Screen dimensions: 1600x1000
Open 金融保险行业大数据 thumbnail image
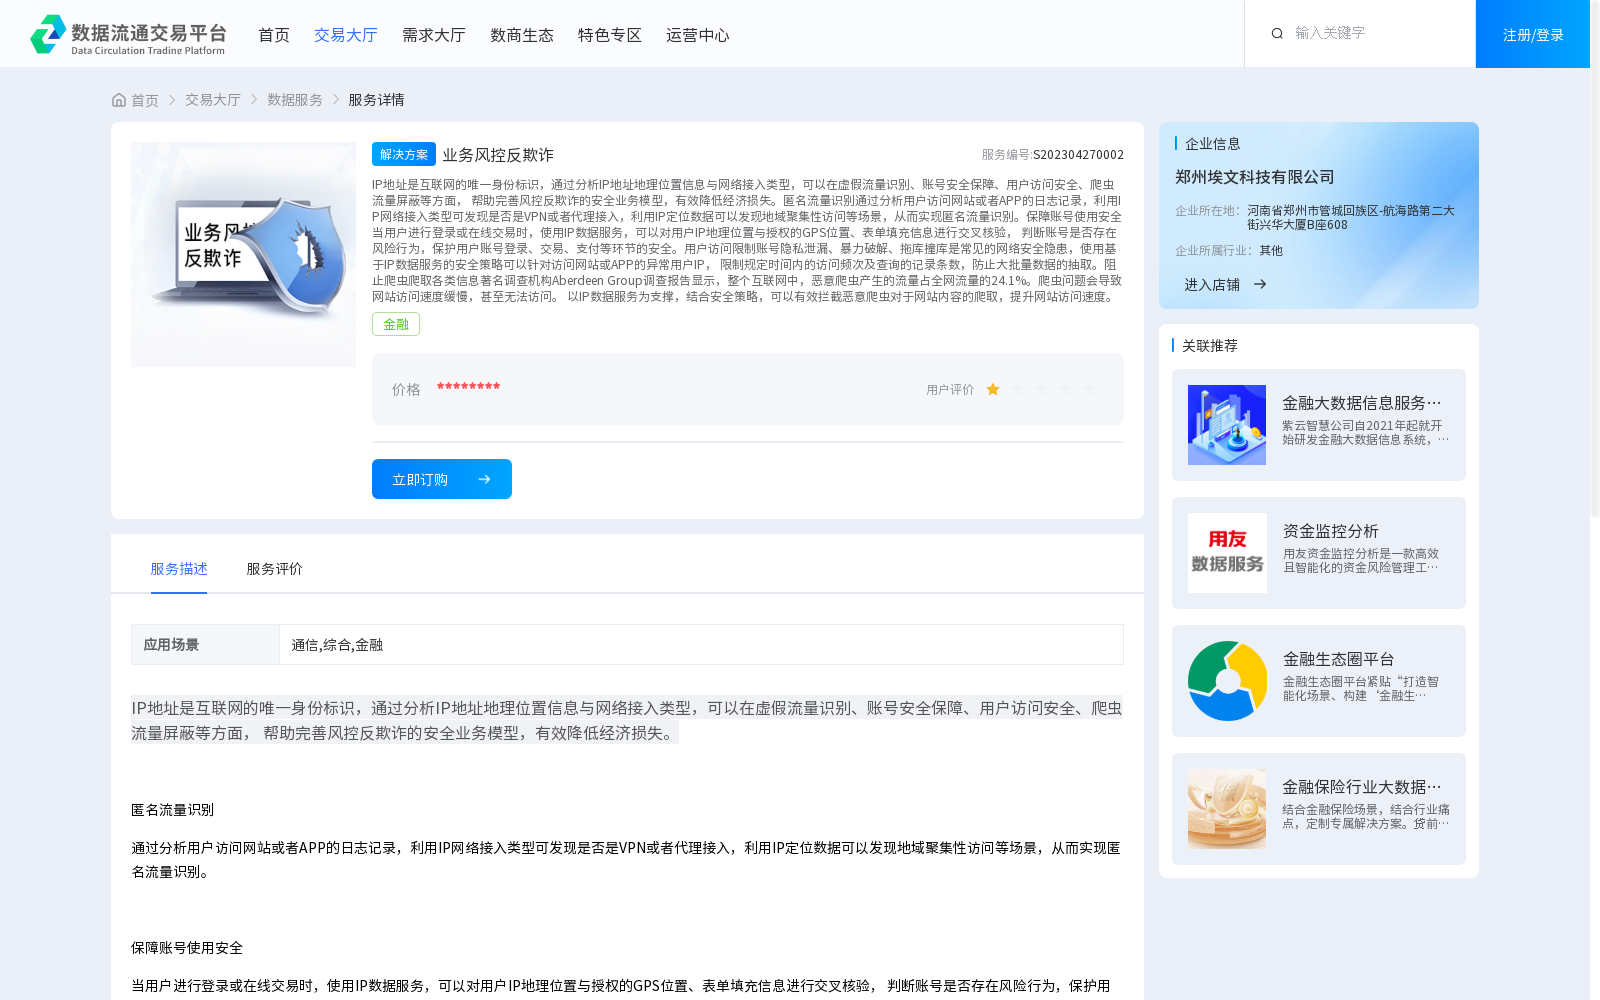pyautogui.click(x=1227, y=809)
